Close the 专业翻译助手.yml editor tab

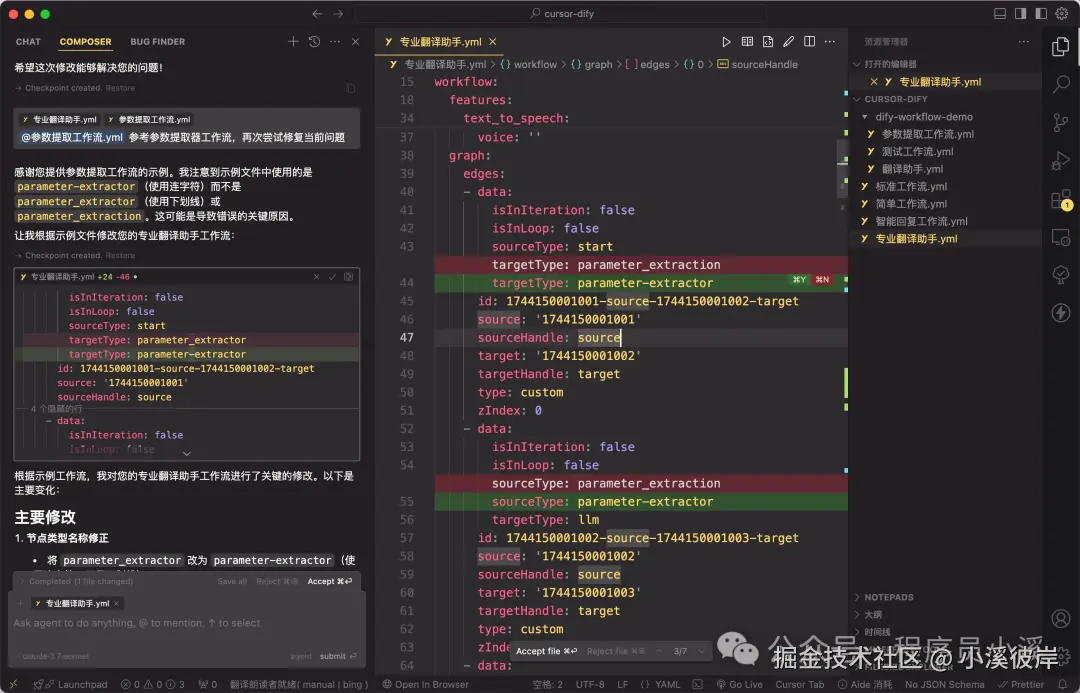click(x=492, y=42)
